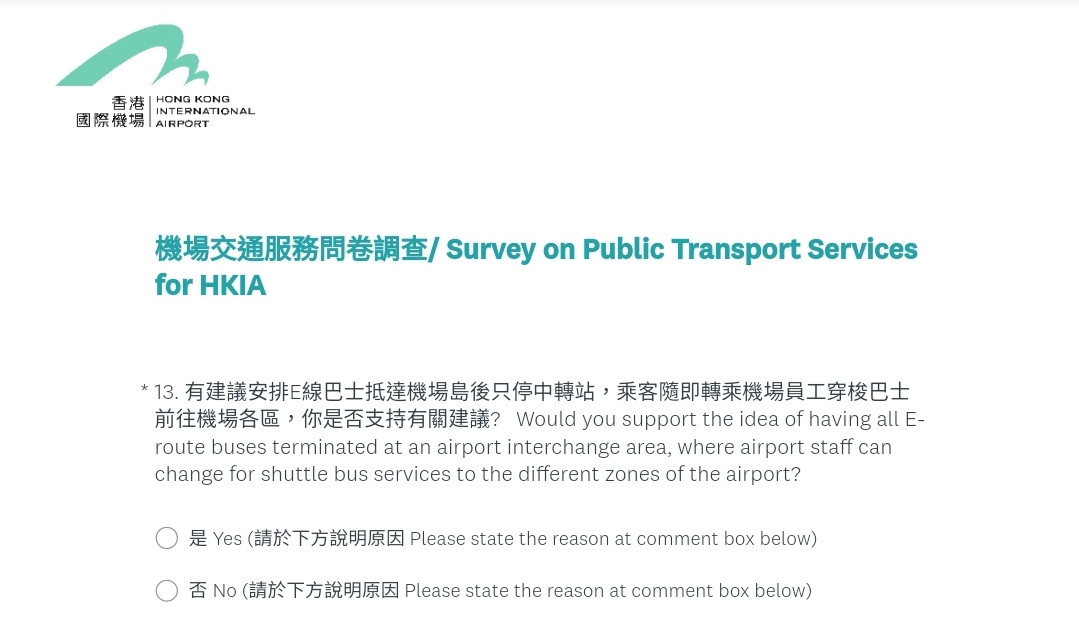
Task: Click 請於下方說明原因 text in the No option
Action: click(323, 590)
